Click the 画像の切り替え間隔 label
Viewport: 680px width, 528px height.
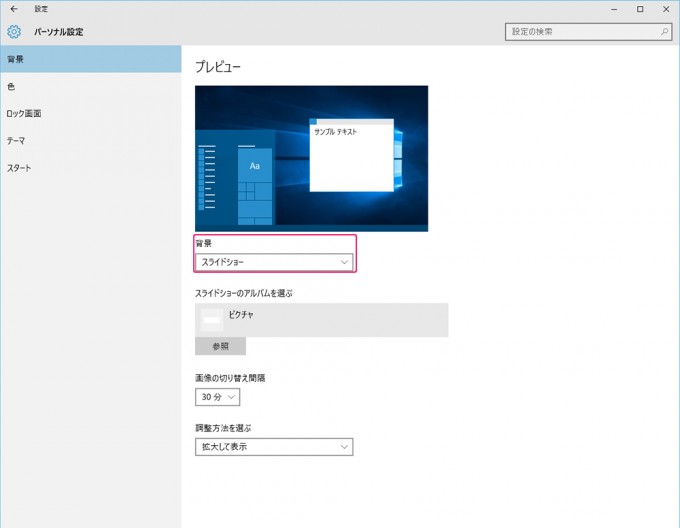pos(230,378)
